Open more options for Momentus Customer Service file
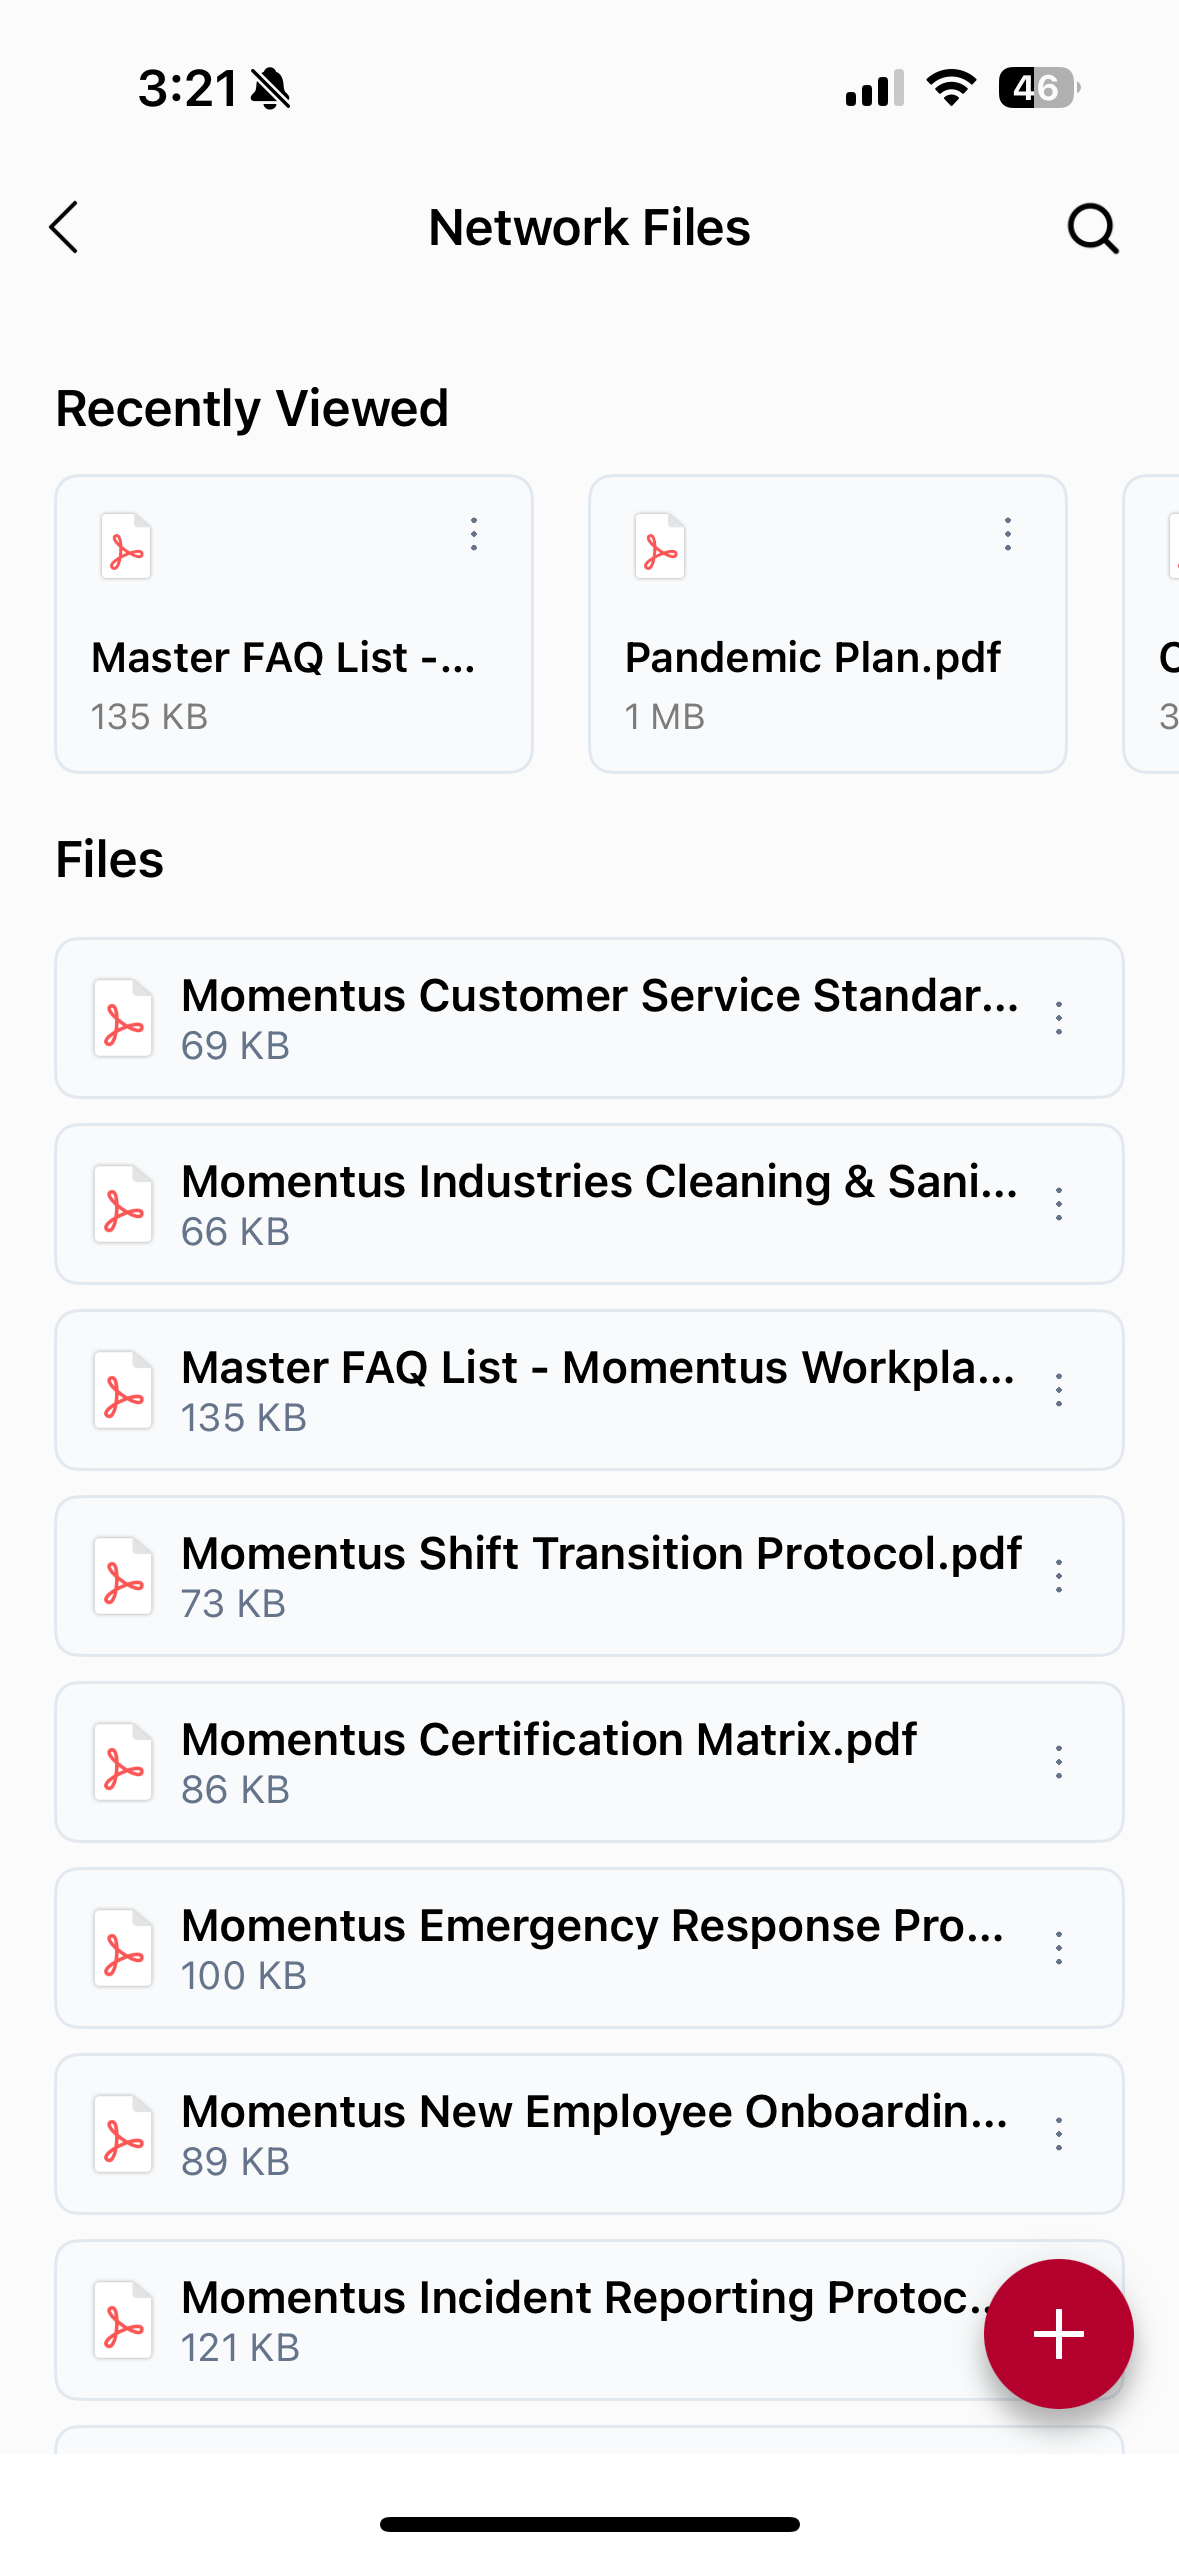This screenshot has width=1179, height=2556. (x=1059, y=1018)
